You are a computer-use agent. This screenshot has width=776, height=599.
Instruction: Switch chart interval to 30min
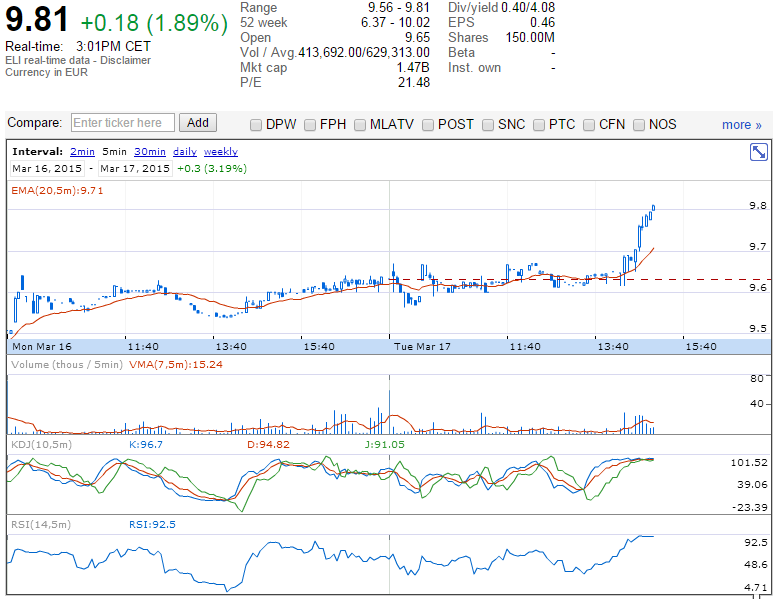pyautogui.click(x=150, y=151)
